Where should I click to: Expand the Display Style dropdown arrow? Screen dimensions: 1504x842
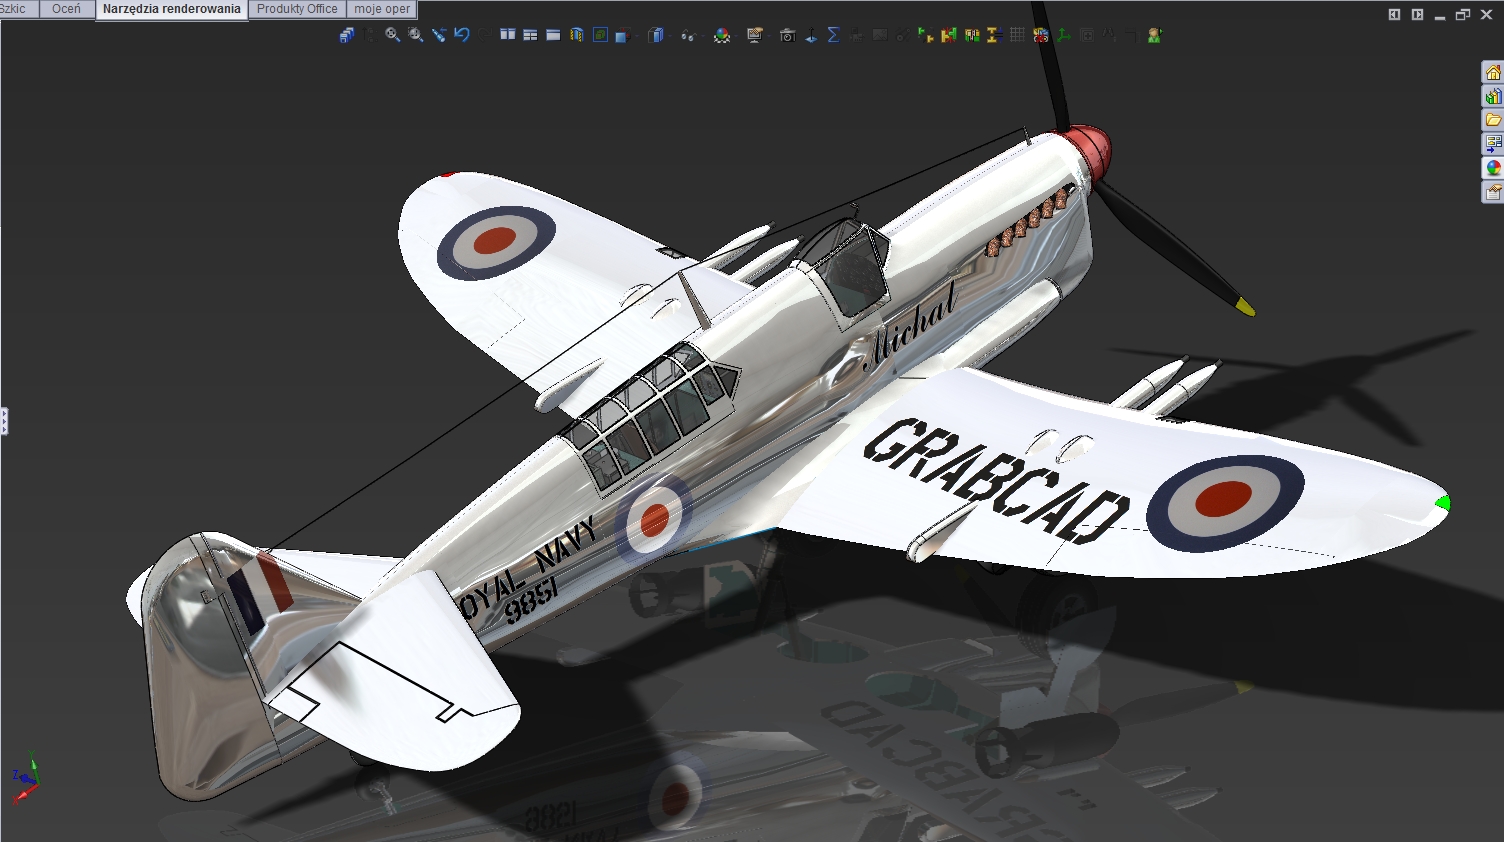click(x=670, y=36)
